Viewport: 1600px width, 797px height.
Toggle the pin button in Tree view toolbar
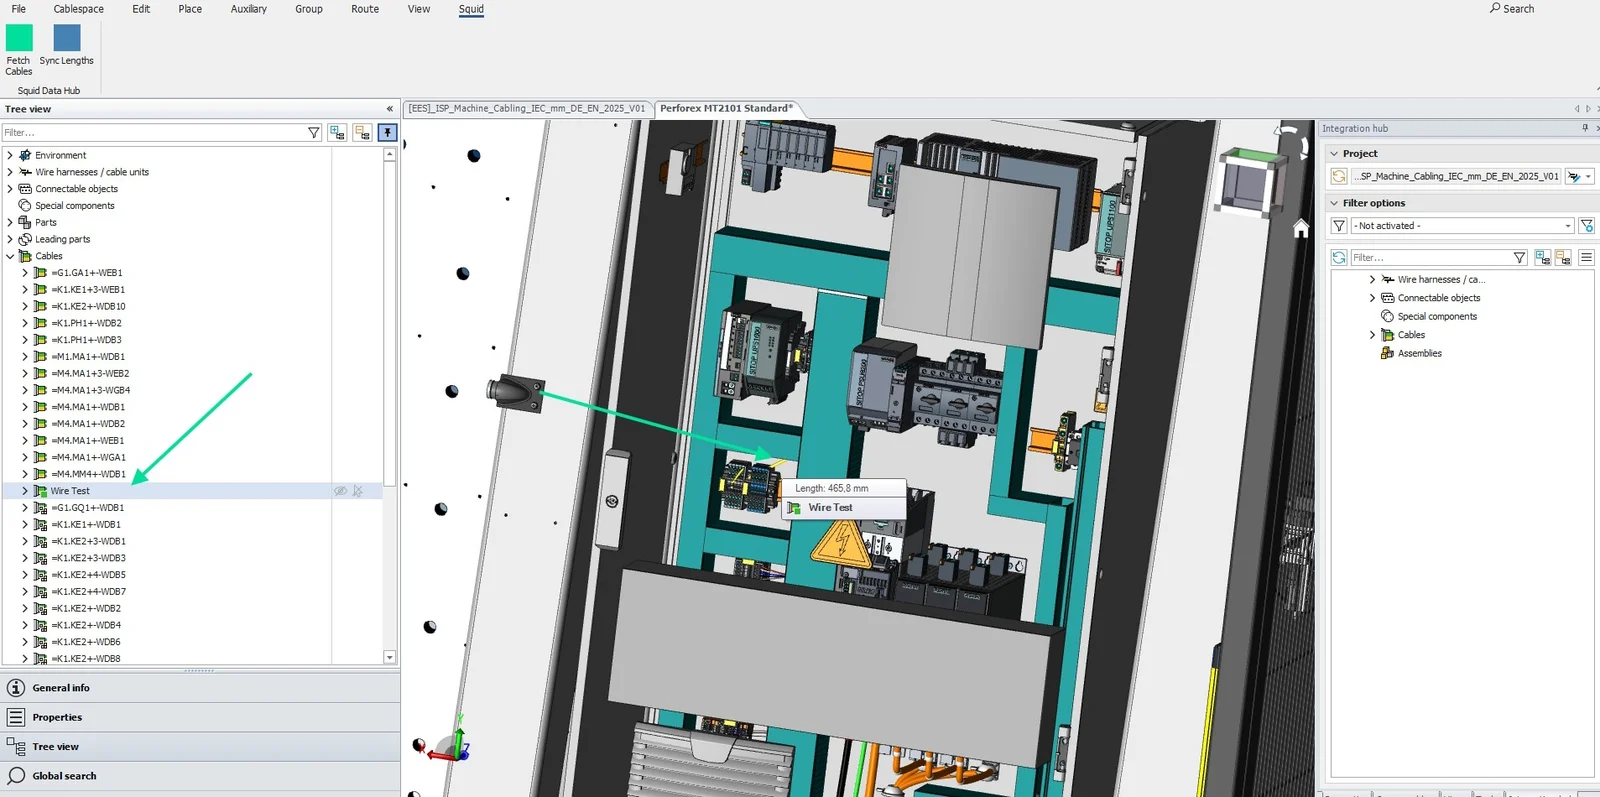point(387,133)
